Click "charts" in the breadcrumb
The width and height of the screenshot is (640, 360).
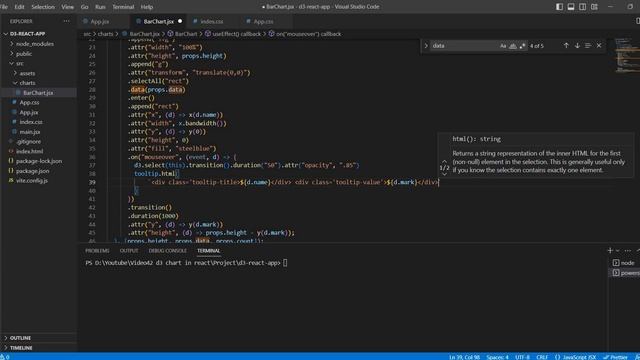click(x=105, y=34)
